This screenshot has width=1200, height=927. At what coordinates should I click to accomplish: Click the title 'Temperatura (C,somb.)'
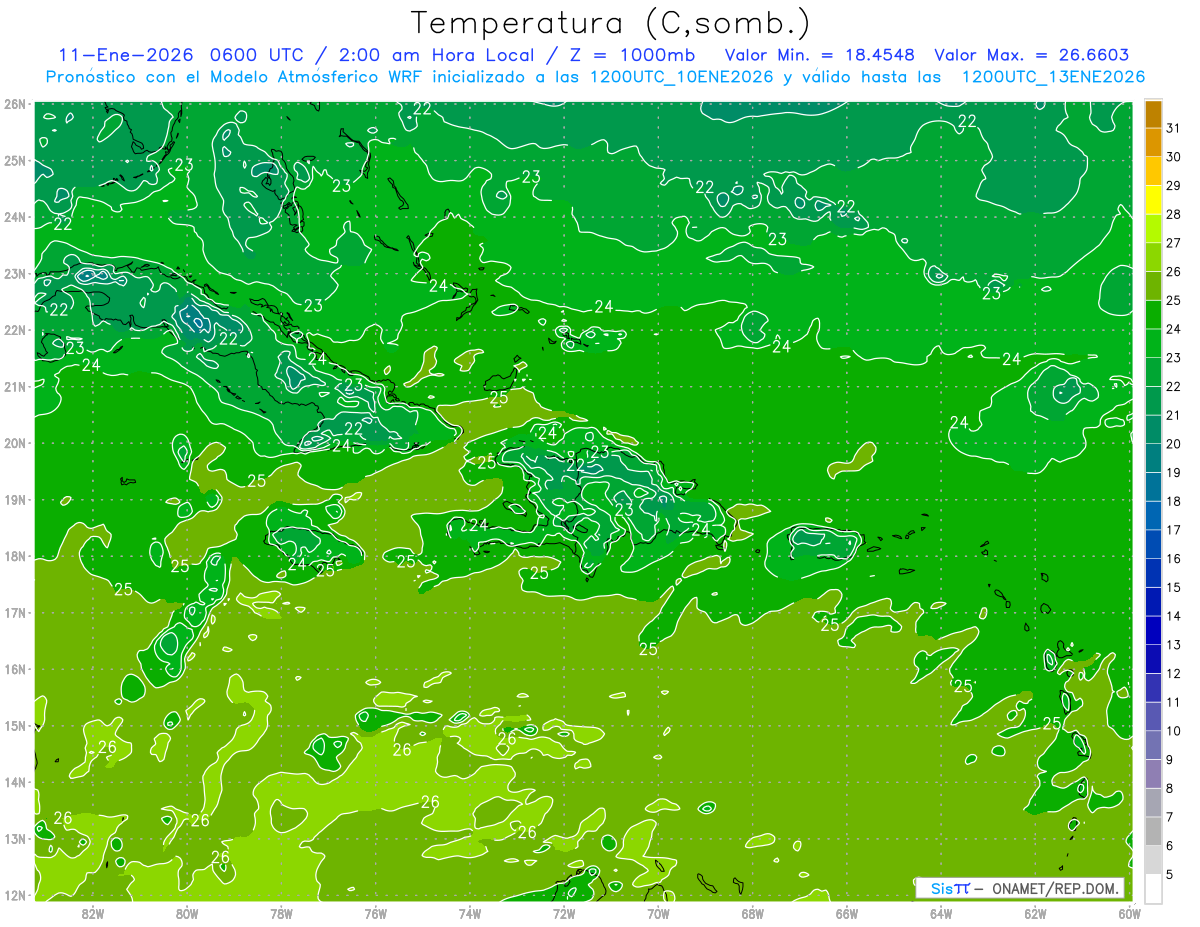pyautogui.click(x=610, y=23)
